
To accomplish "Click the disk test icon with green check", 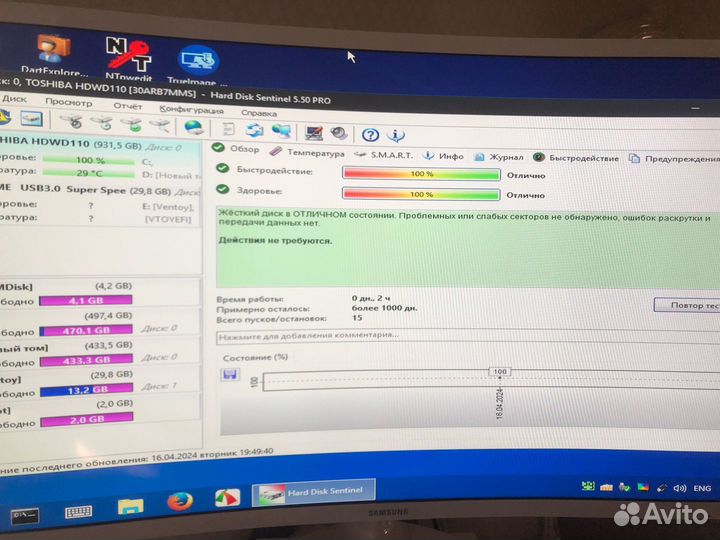I will [131, 124].
